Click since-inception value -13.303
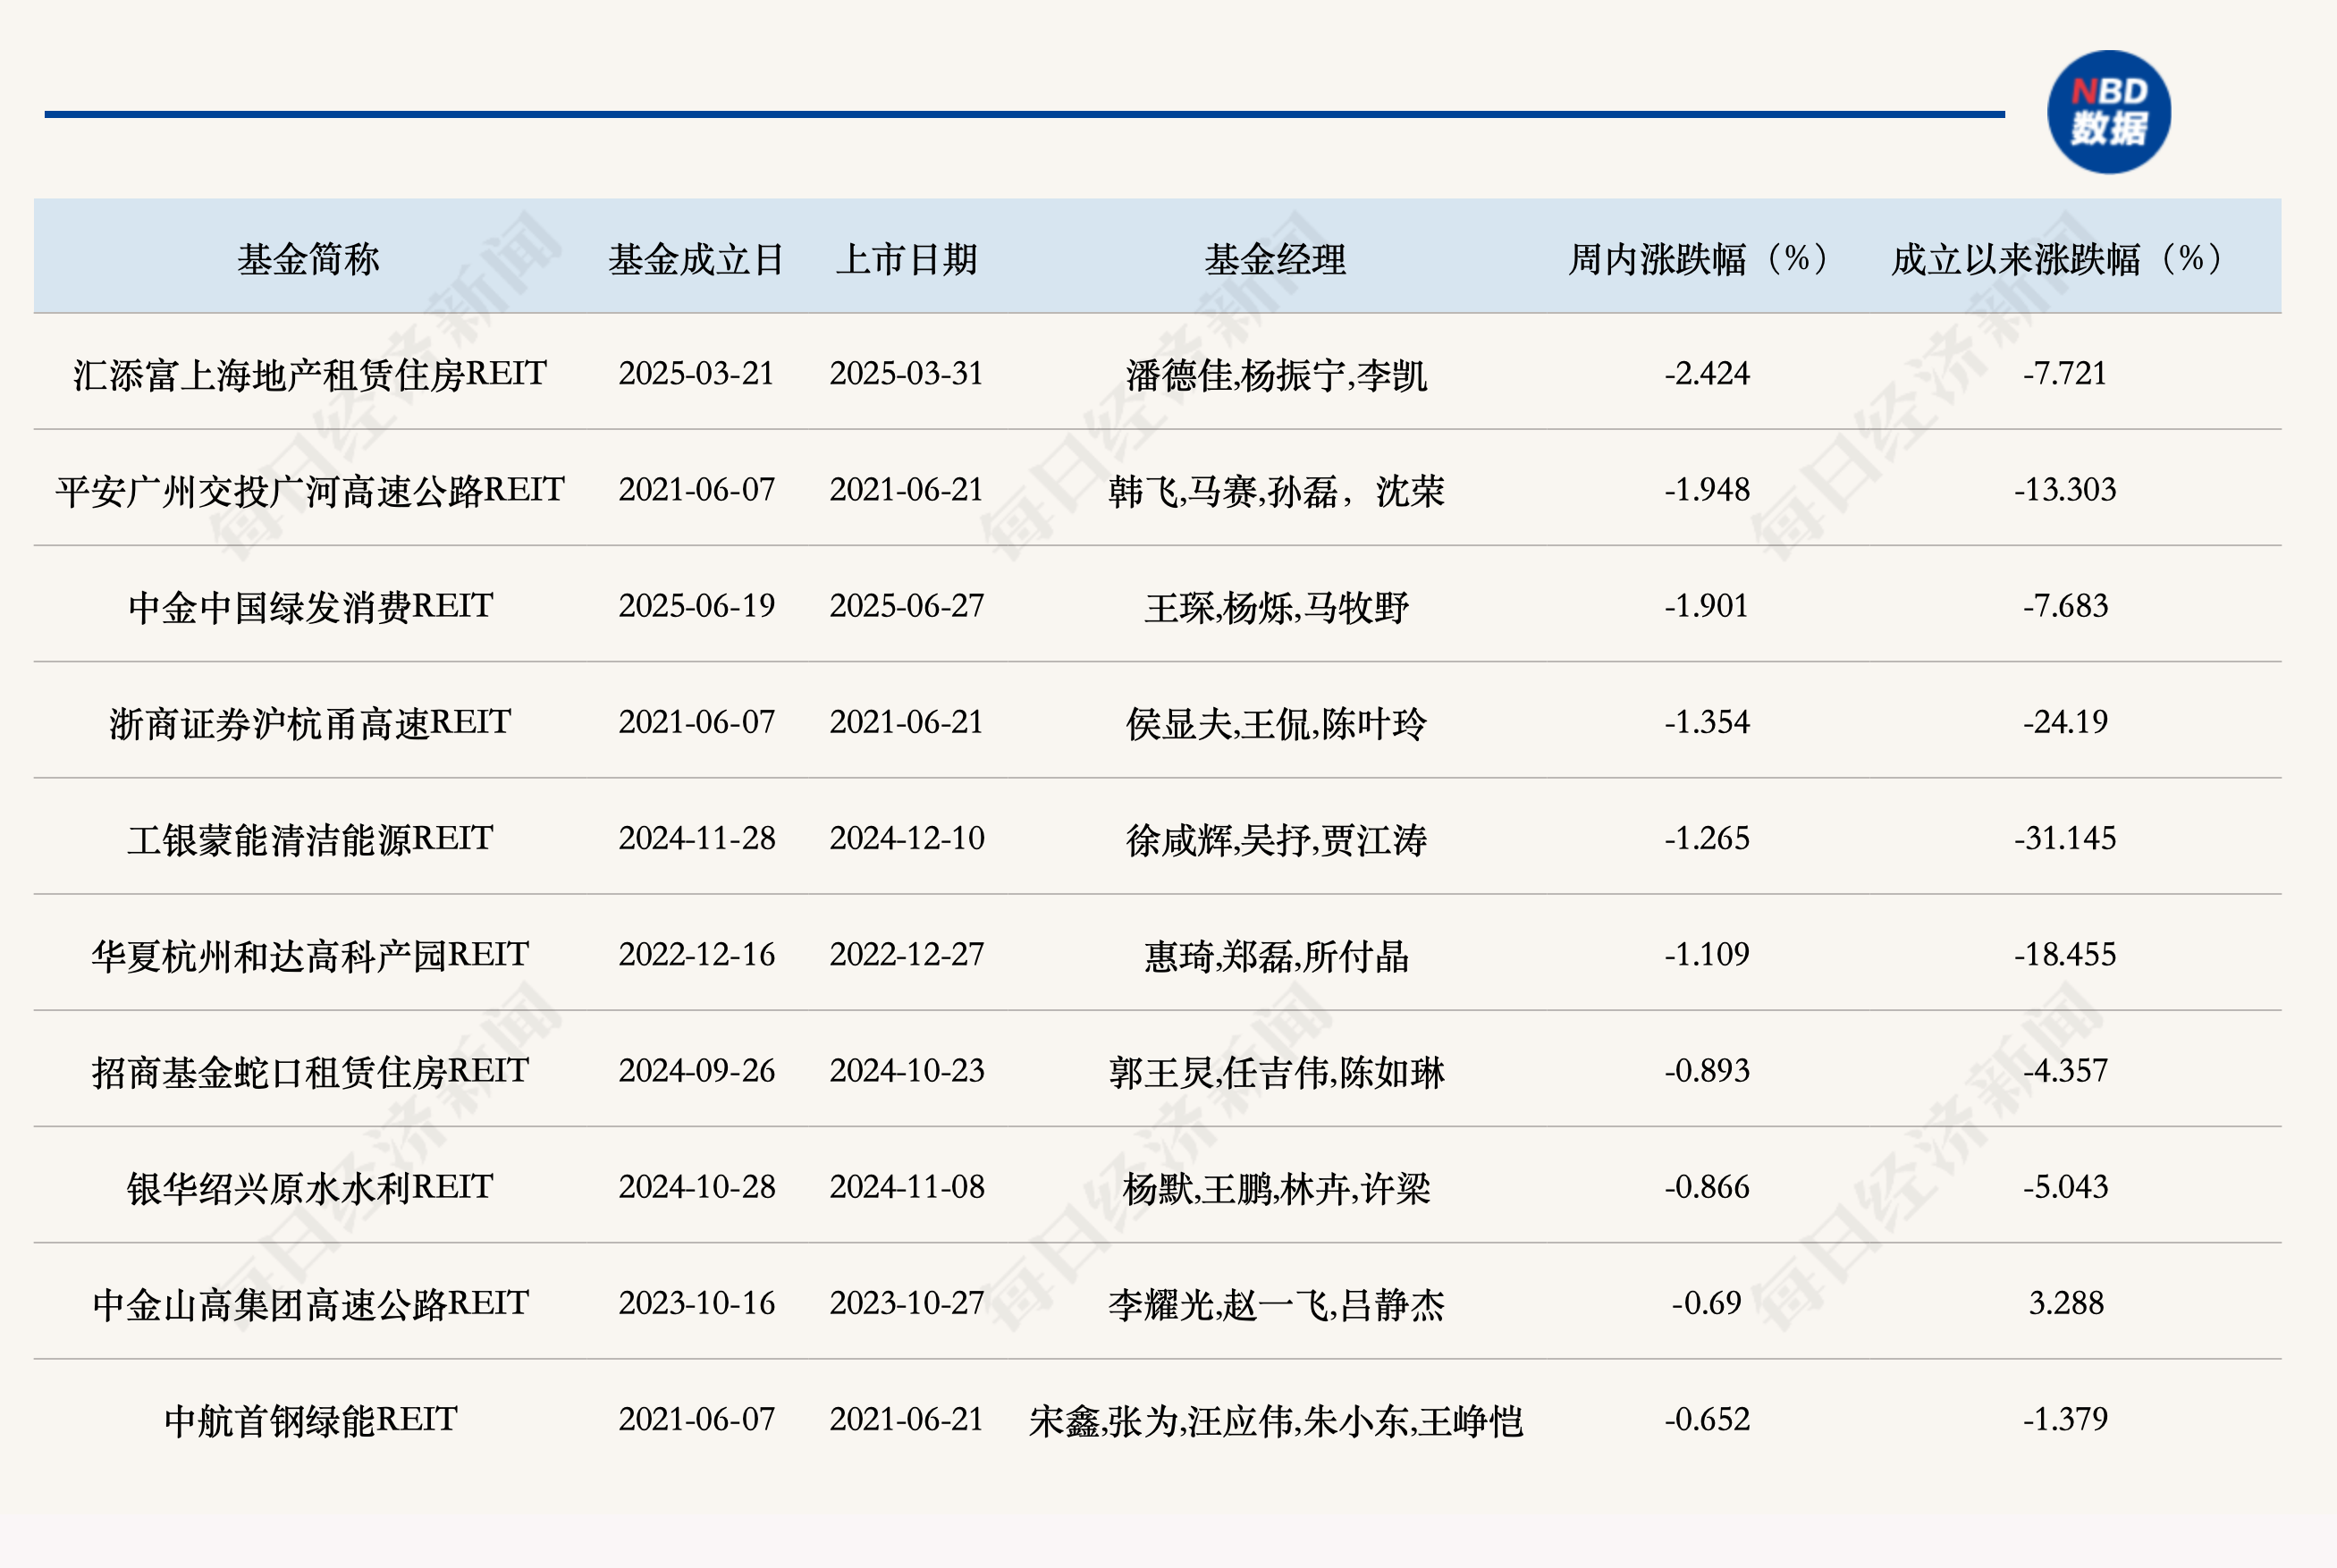Image resolution: width=2337 pixels, height=1568 pixels. point(2065,489)
